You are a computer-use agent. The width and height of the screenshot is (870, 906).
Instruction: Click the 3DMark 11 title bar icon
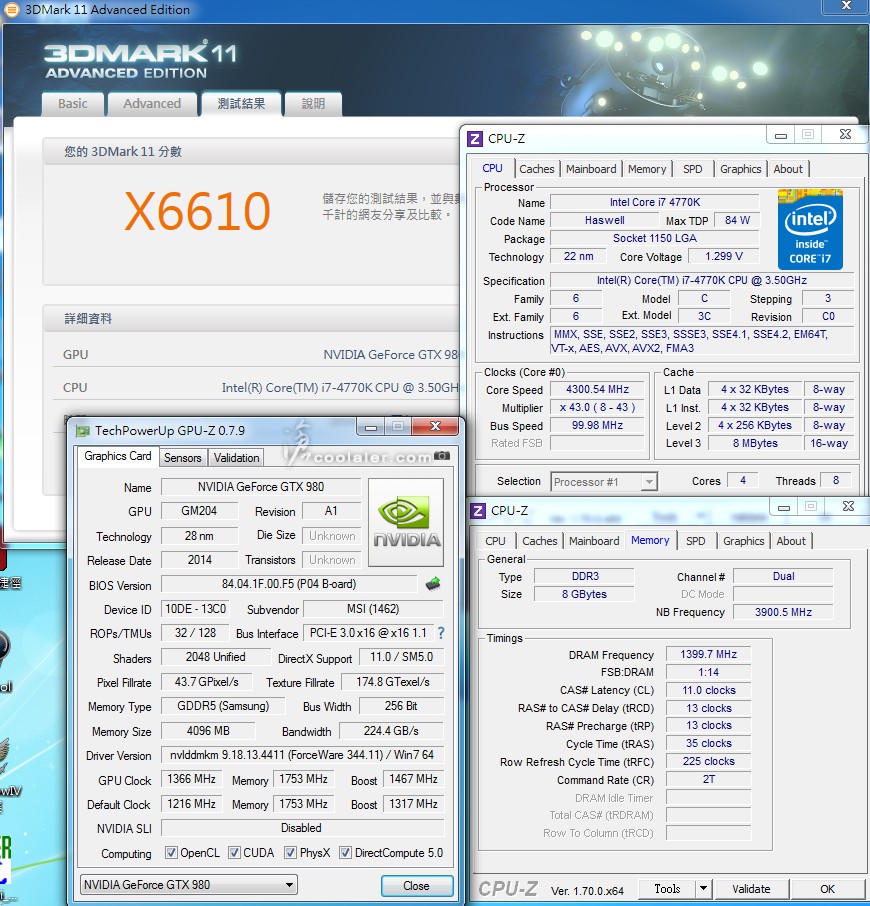pos(11,9)
